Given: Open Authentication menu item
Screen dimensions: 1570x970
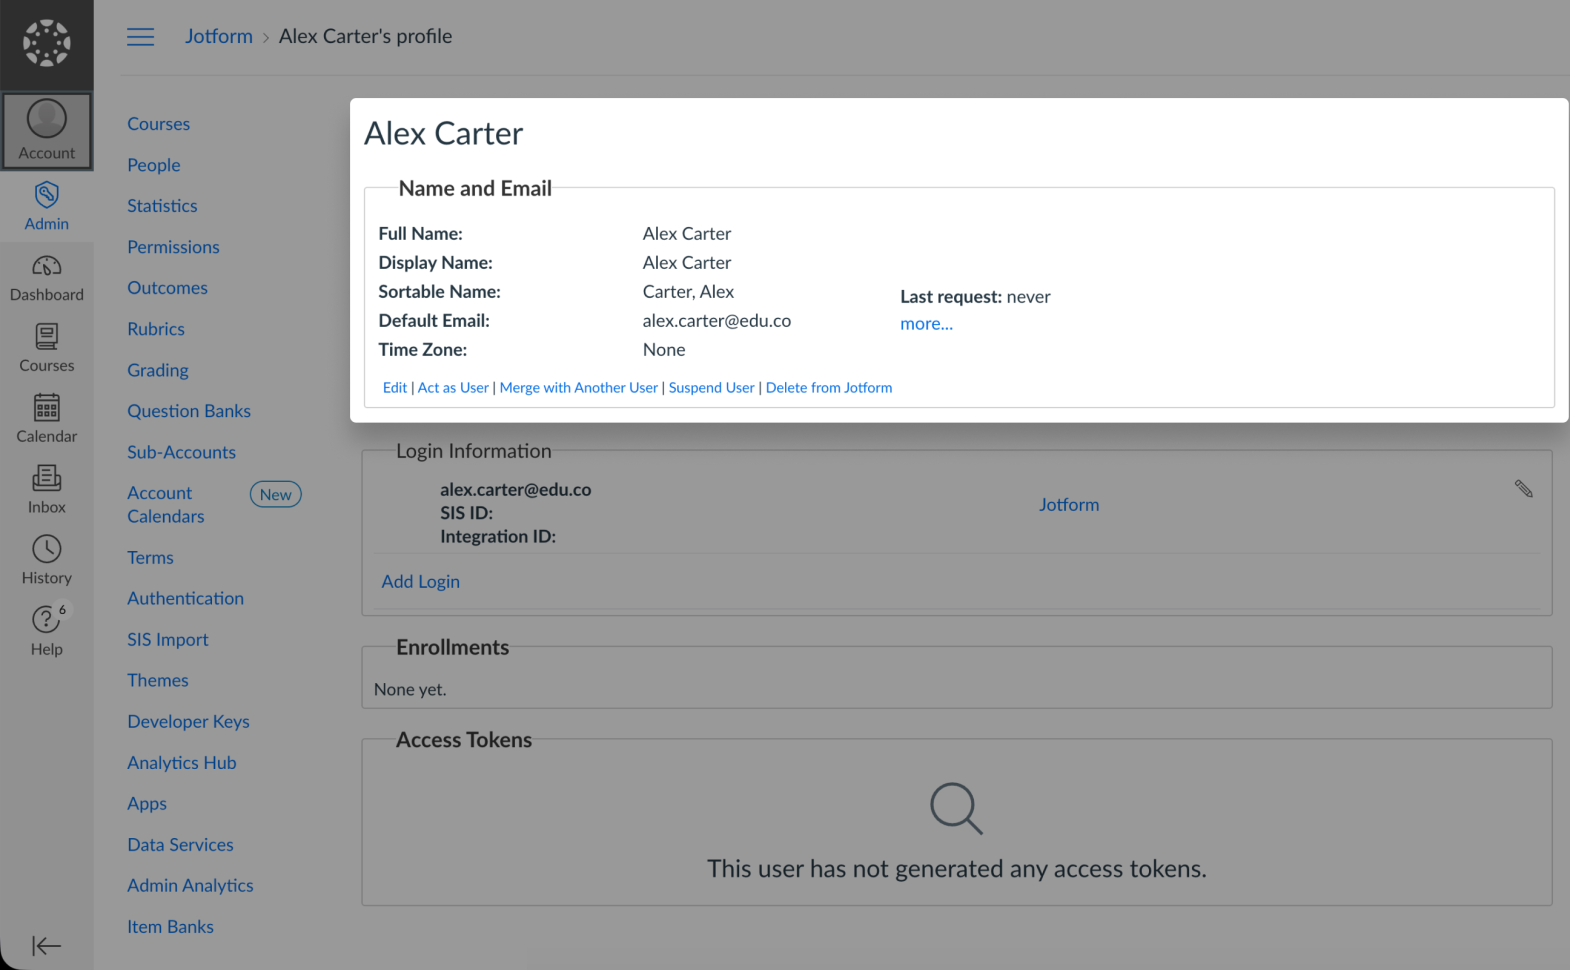Looking at the screenshot, I should 185,599.
